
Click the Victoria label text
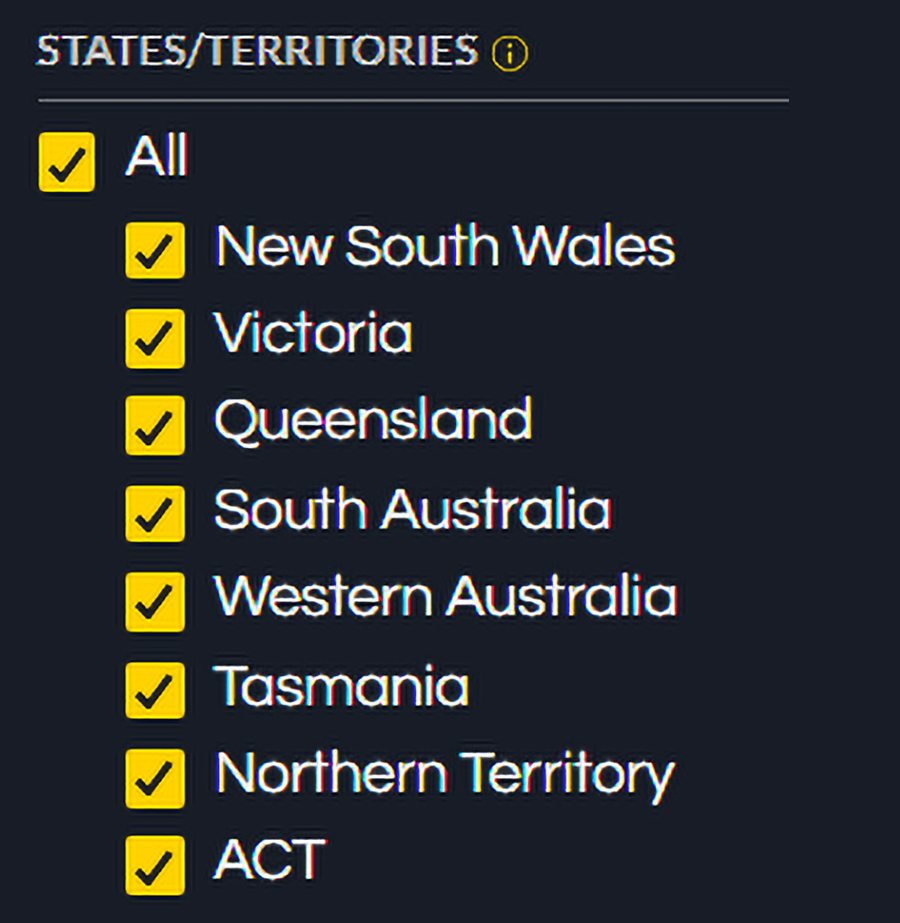point(313,334)
